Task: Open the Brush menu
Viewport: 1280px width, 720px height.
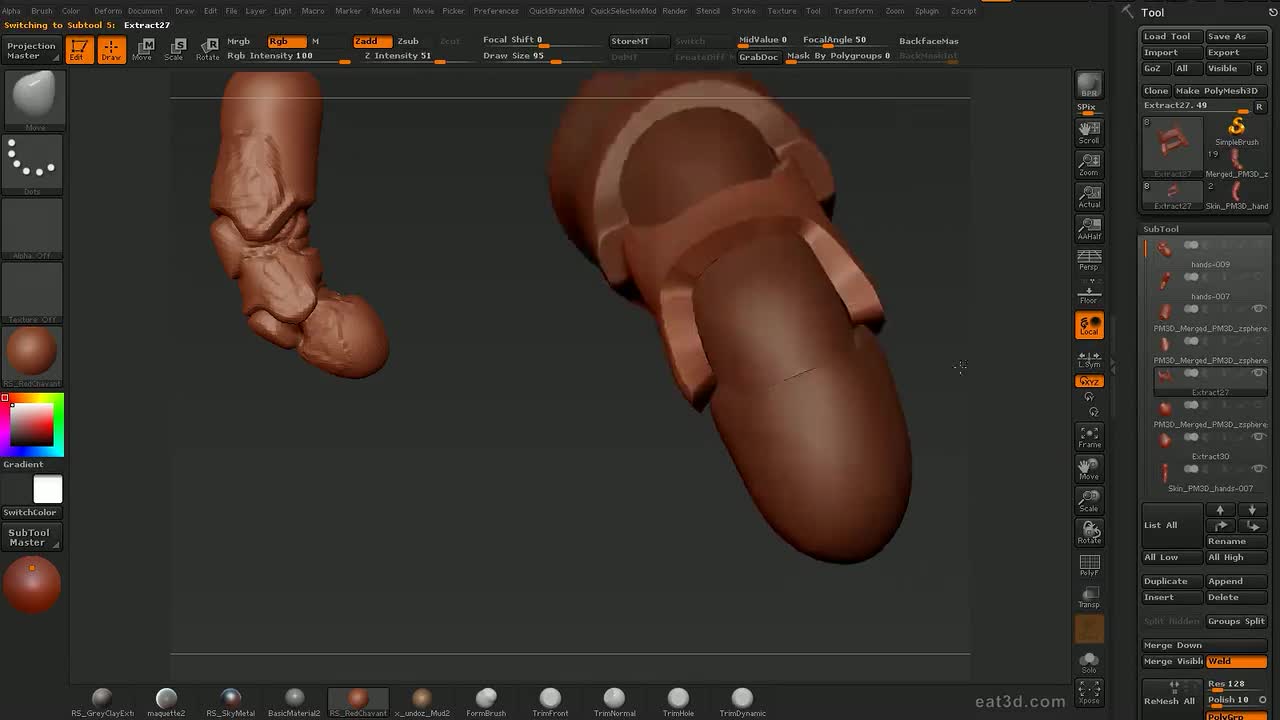Action: (x=41, y=11)
